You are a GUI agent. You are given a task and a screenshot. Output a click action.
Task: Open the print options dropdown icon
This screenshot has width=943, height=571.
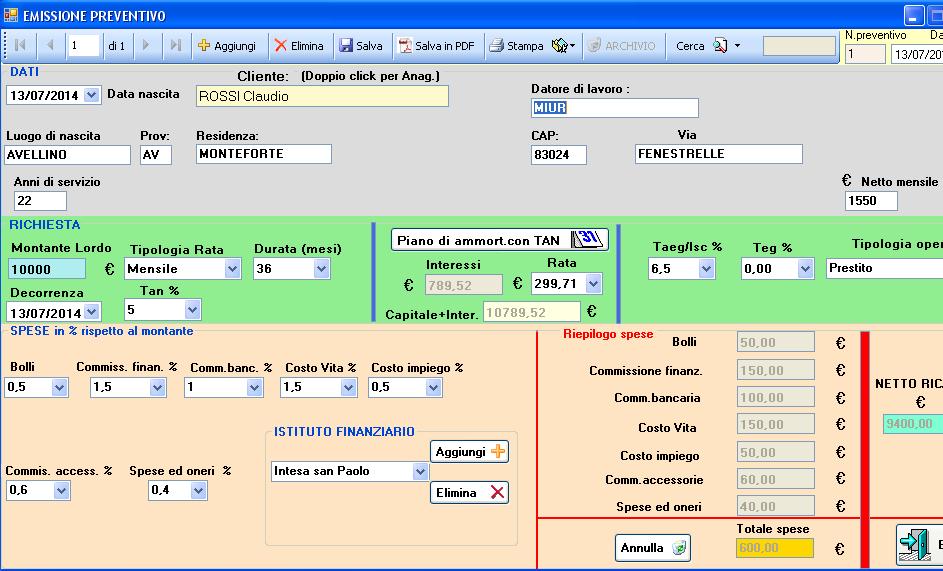coord(563,46)
